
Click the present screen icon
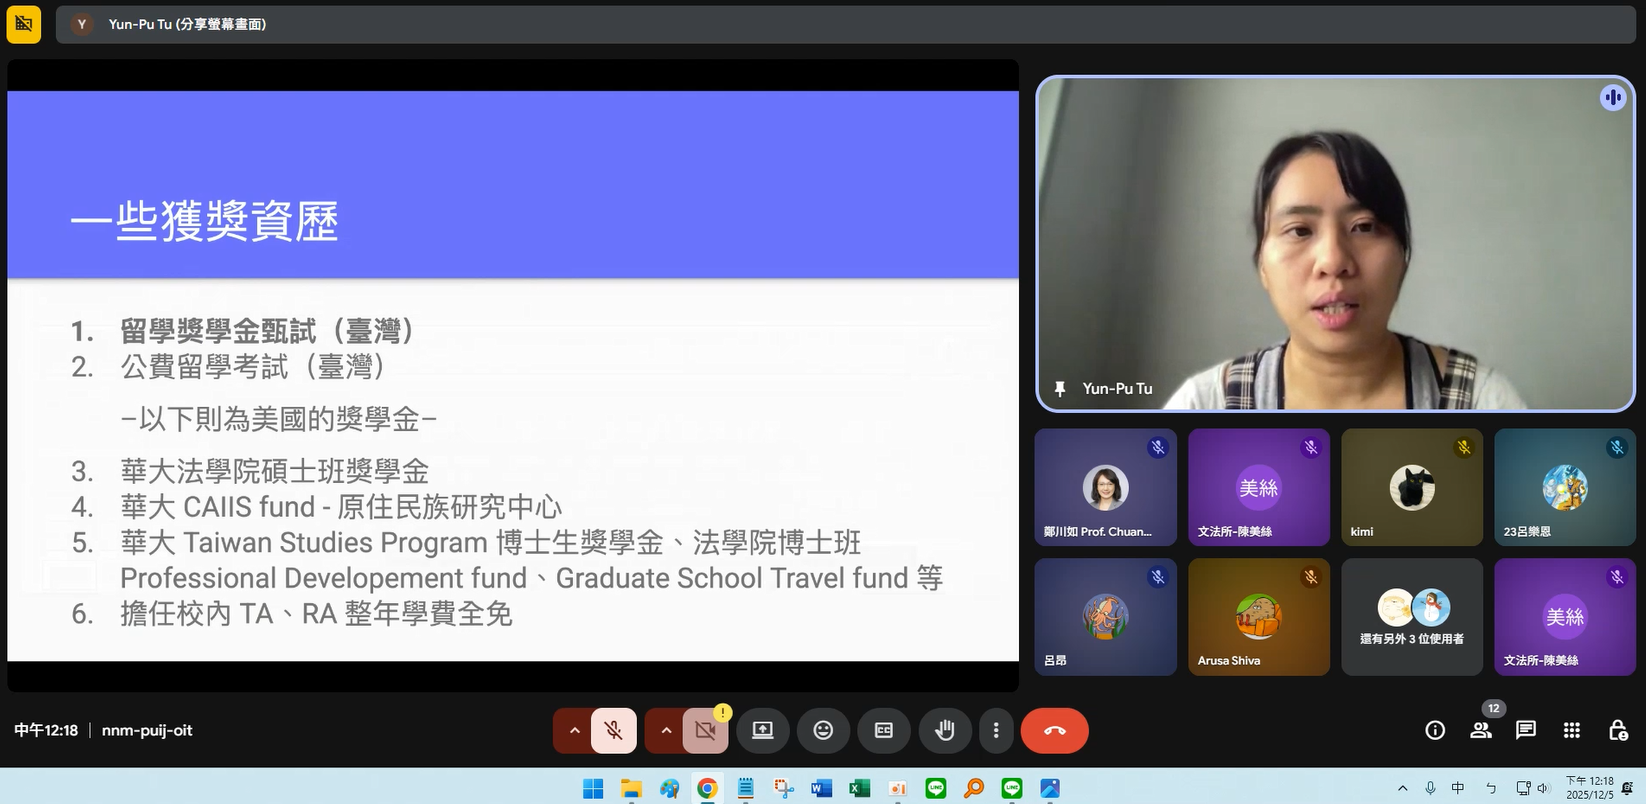click(763, 731)
